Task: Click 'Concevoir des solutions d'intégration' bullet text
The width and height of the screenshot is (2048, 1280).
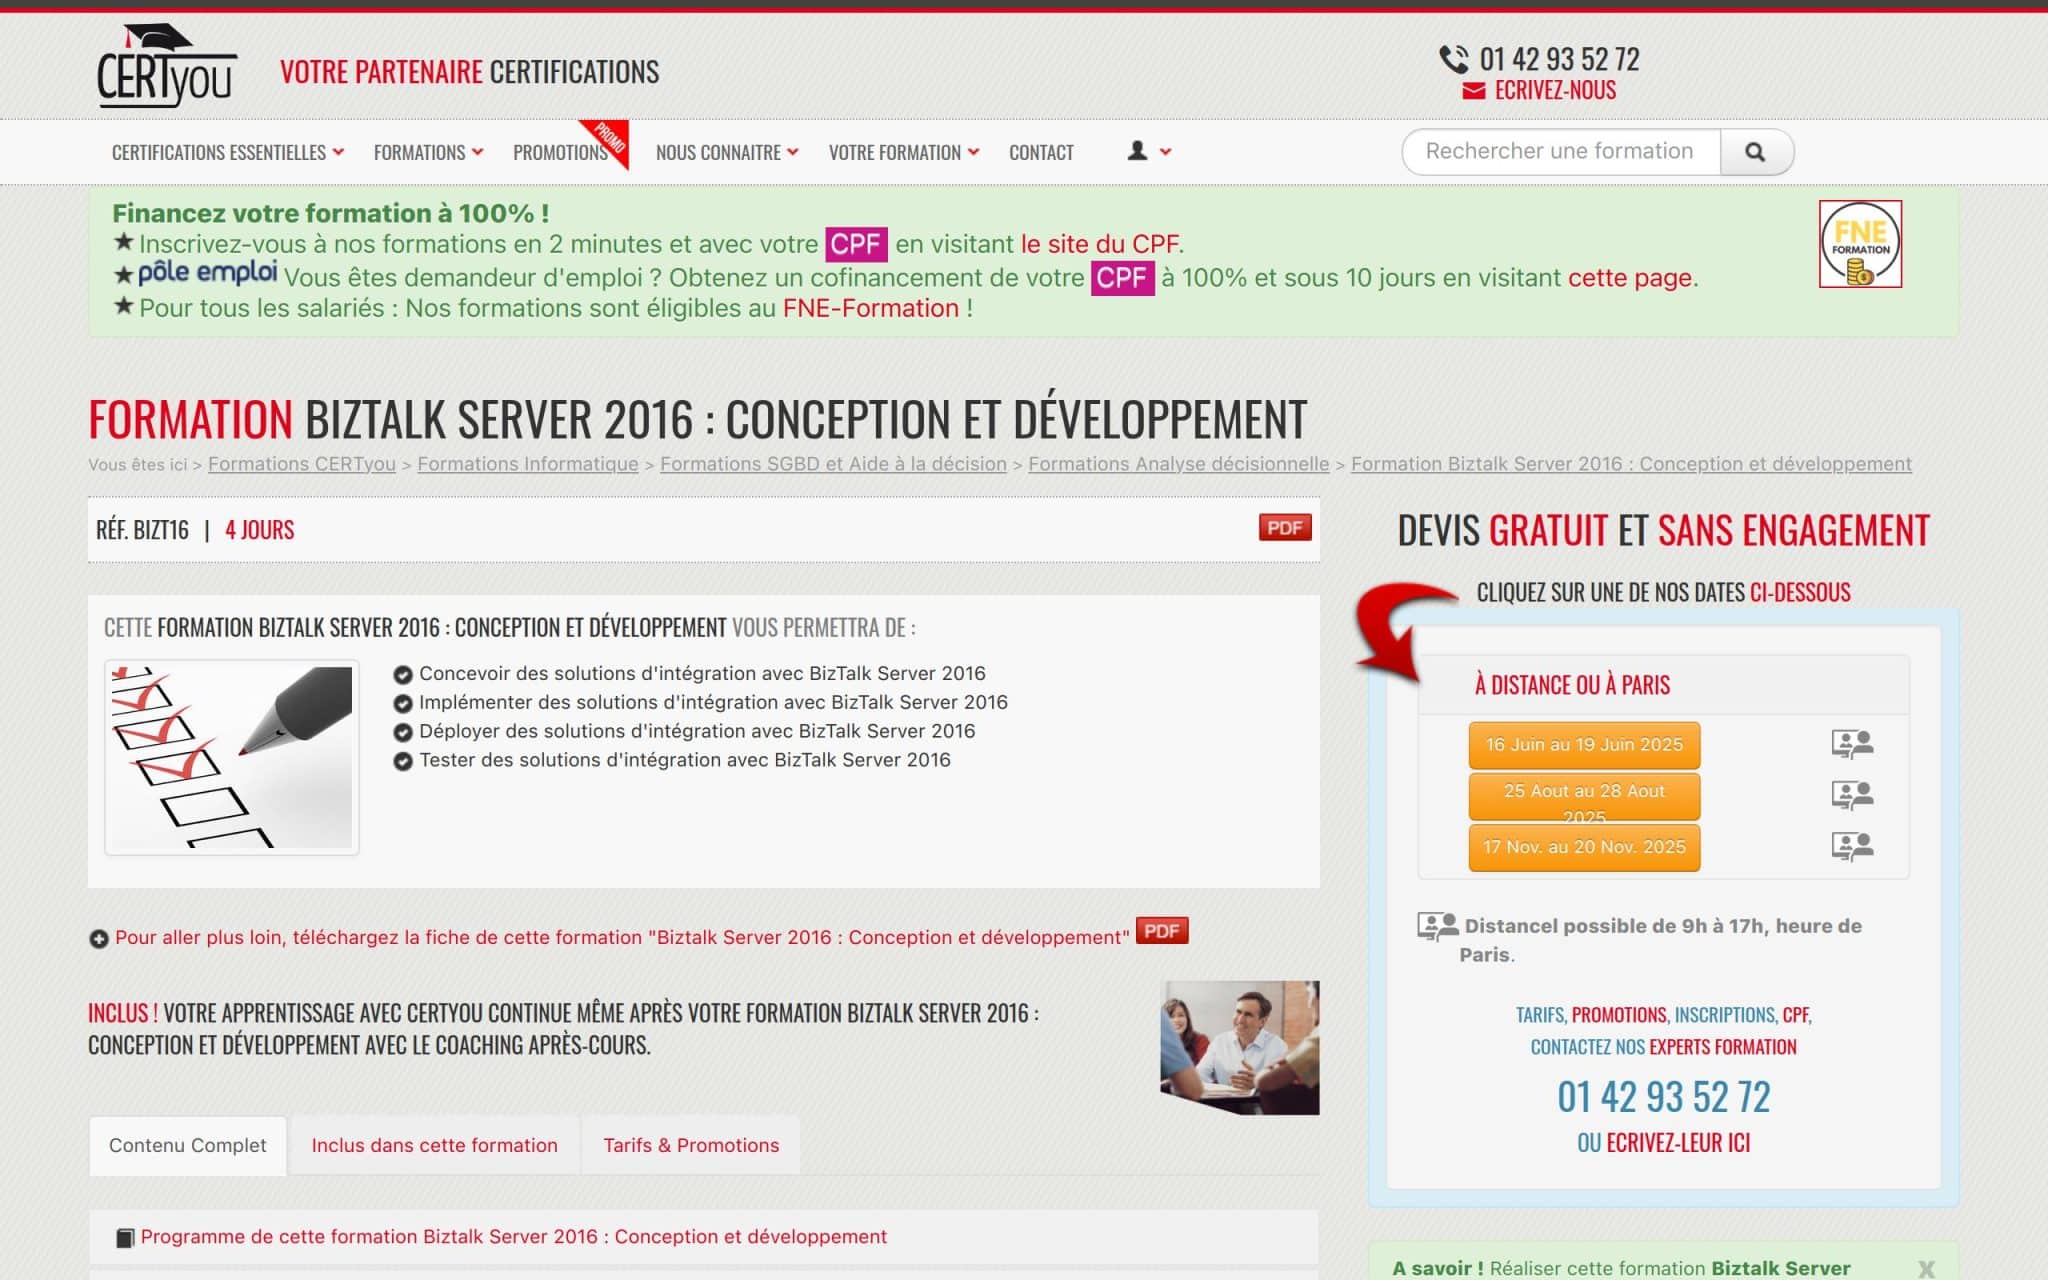Action: click(x=702, y=674)
